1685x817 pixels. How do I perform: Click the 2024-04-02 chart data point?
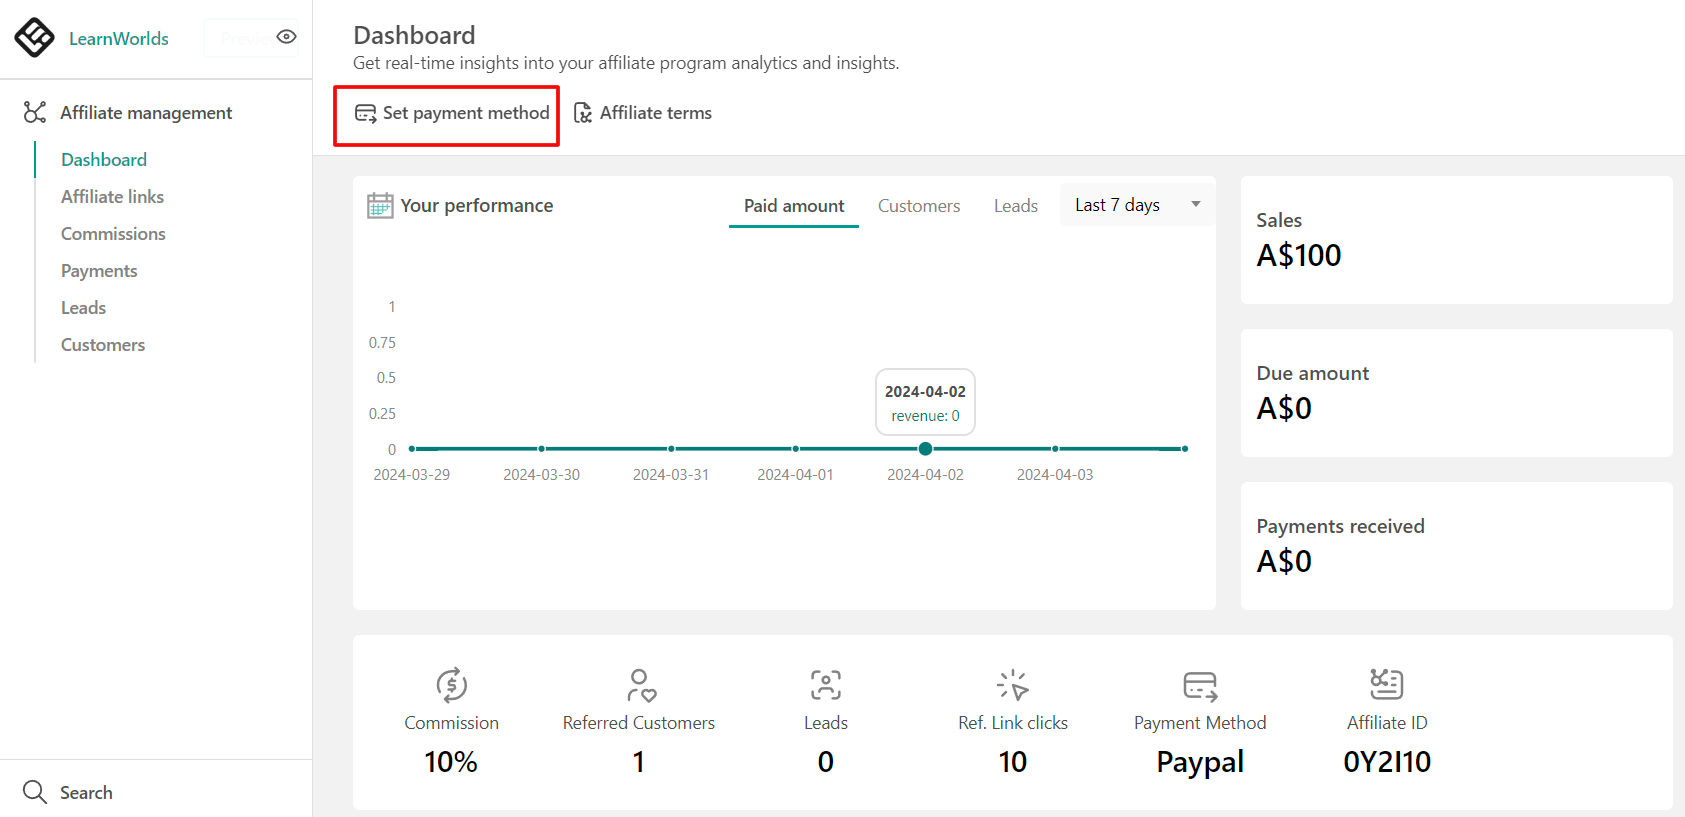(925, 449)
